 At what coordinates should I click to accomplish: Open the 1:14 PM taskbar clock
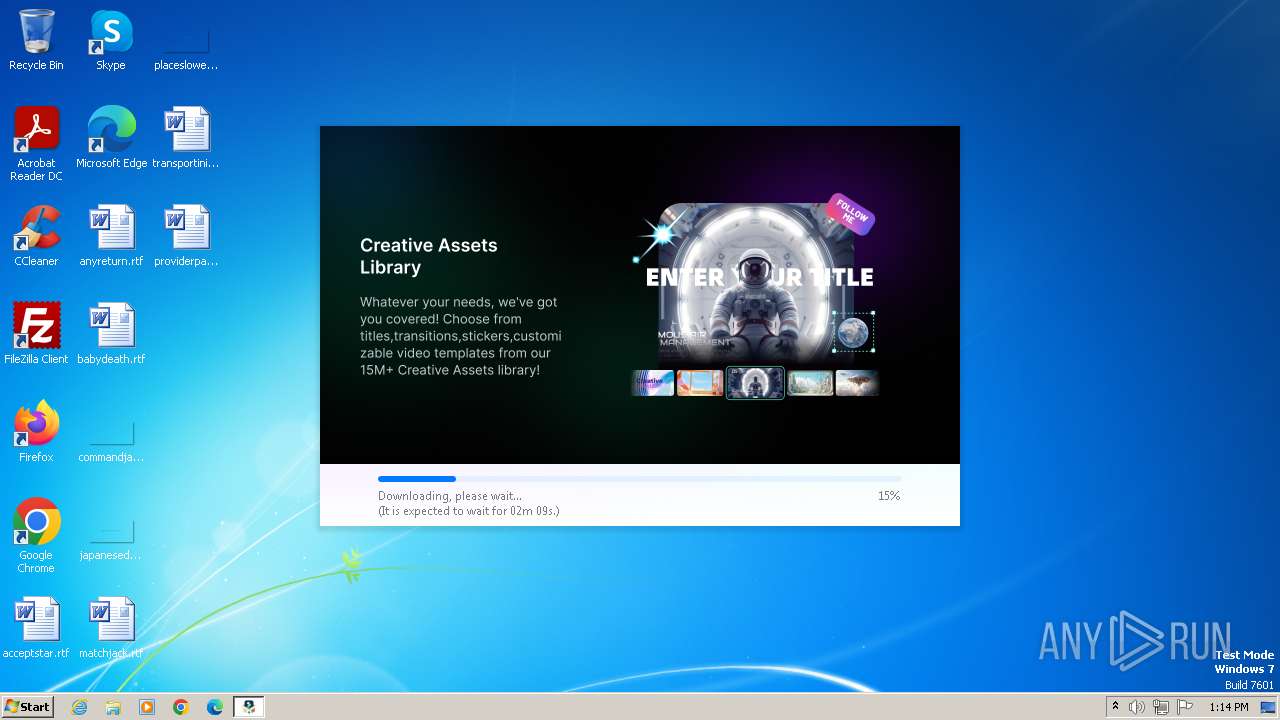(1229, 707)
